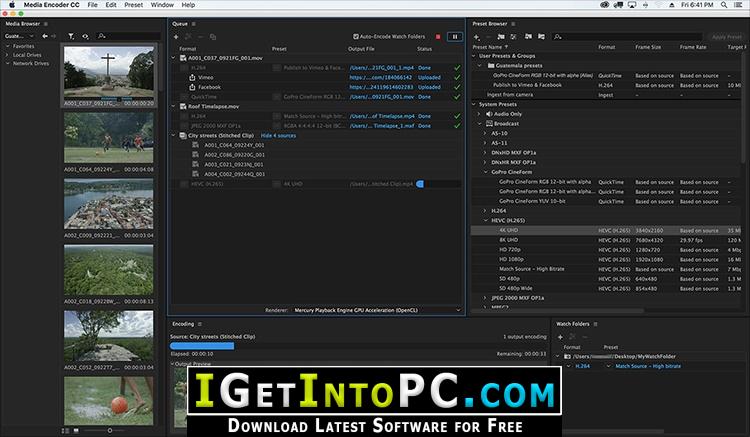Screen dimensions: 750x437
Task: Open Vimeo uploaded output link
Action: (x=381, y=77)
